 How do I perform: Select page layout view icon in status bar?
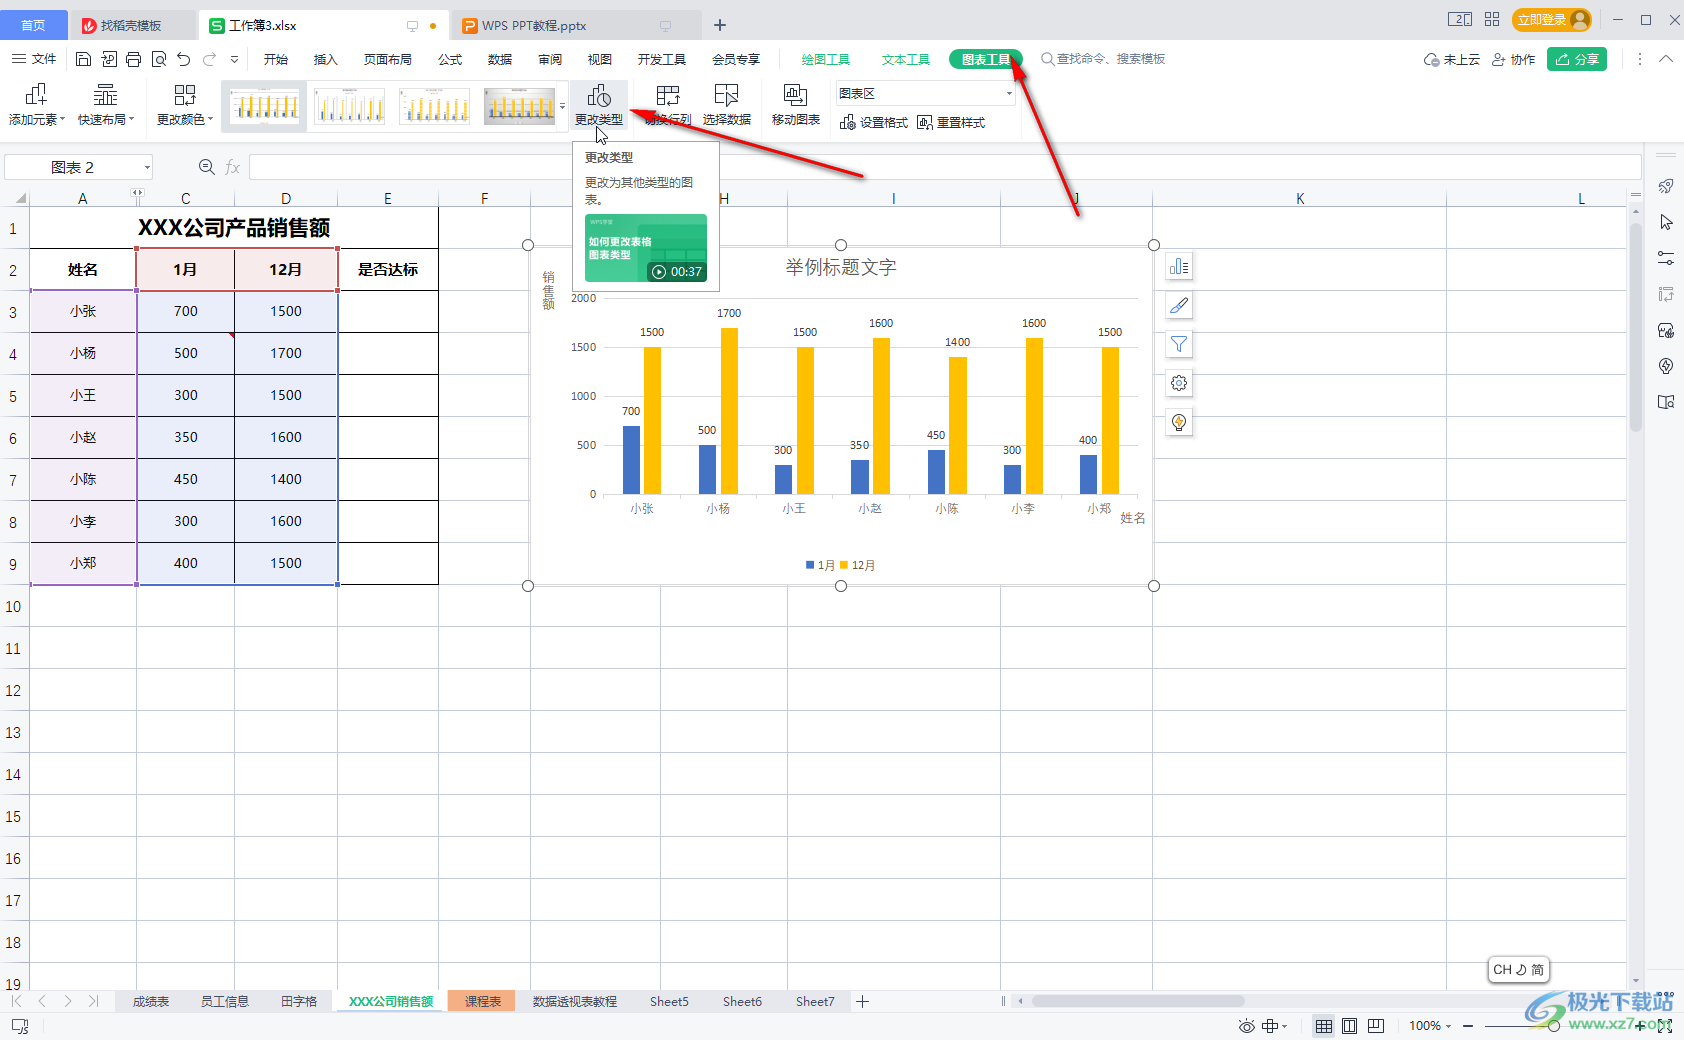point(1350,1026)
